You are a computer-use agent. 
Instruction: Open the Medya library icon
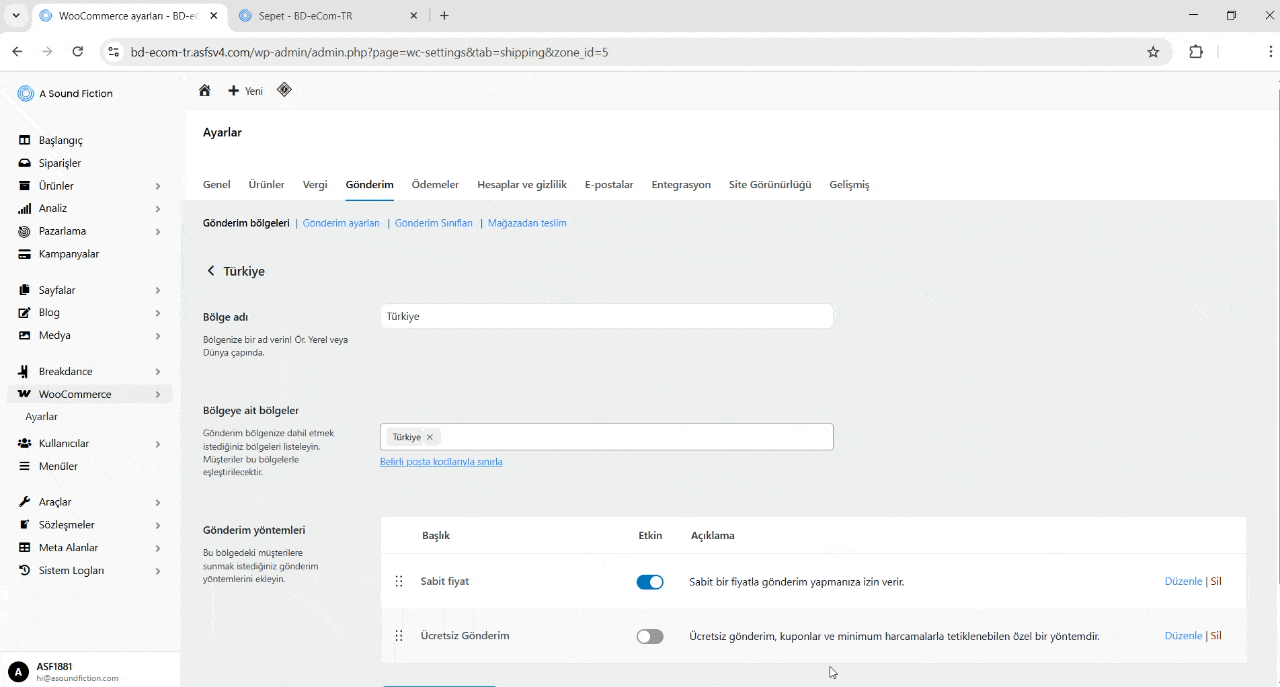click(x=24, y=335)
